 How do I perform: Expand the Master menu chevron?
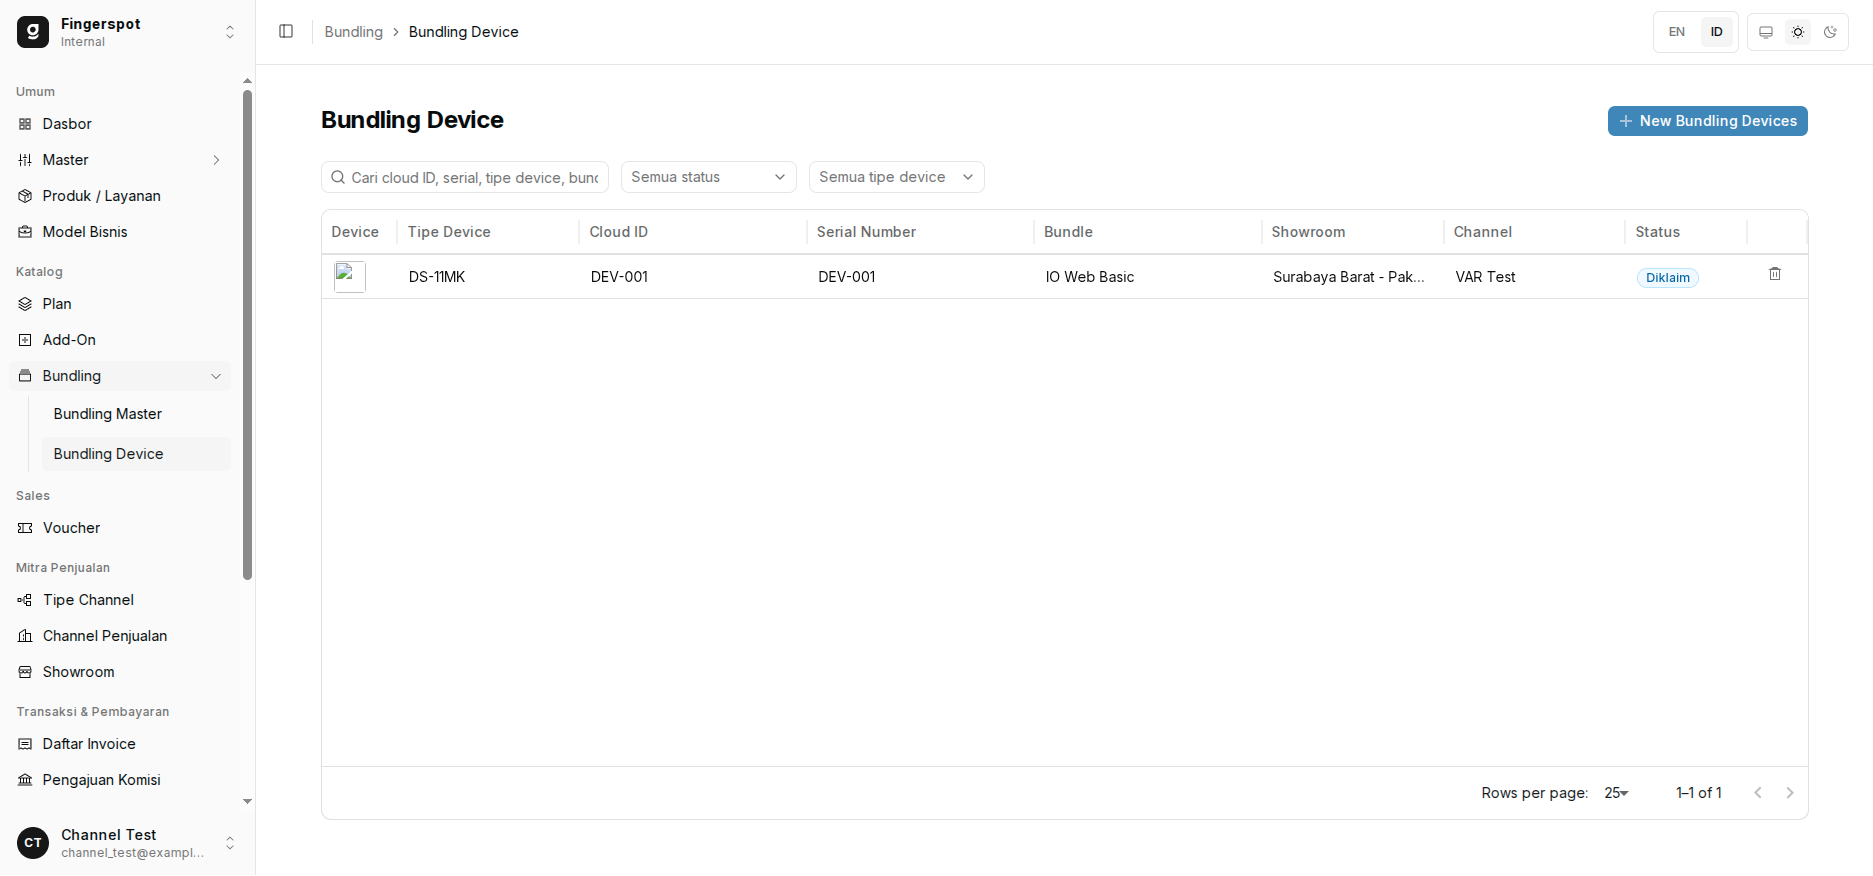pyautogui.click(x=216, y=160)
